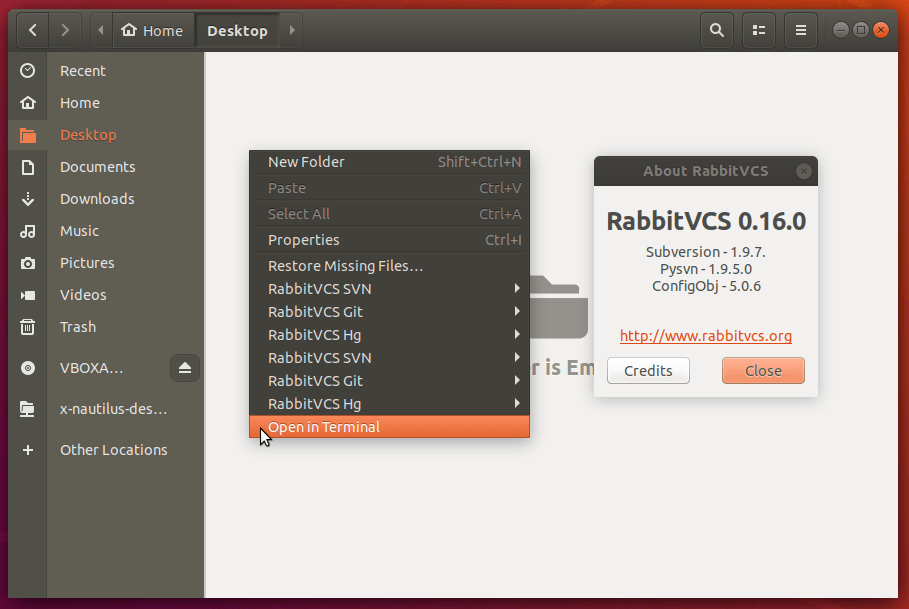Expand the second RabbitVCS Hg submenu
The image size is (909, 609).
click(389, 404)
